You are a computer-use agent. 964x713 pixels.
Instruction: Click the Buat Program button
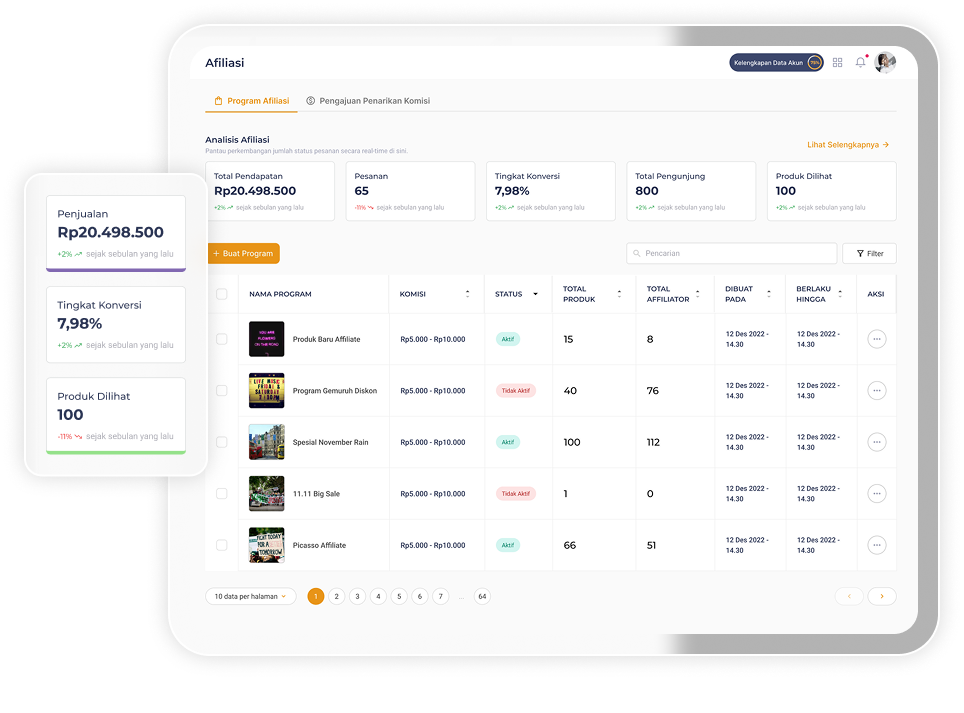243,253
